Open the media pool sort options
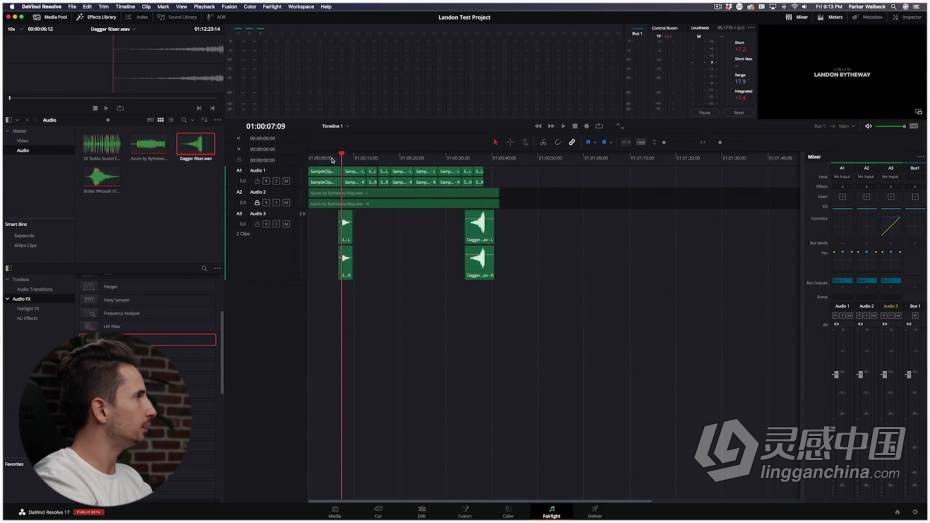This screenshot has width=930, height=523. [x=204, y=120]
